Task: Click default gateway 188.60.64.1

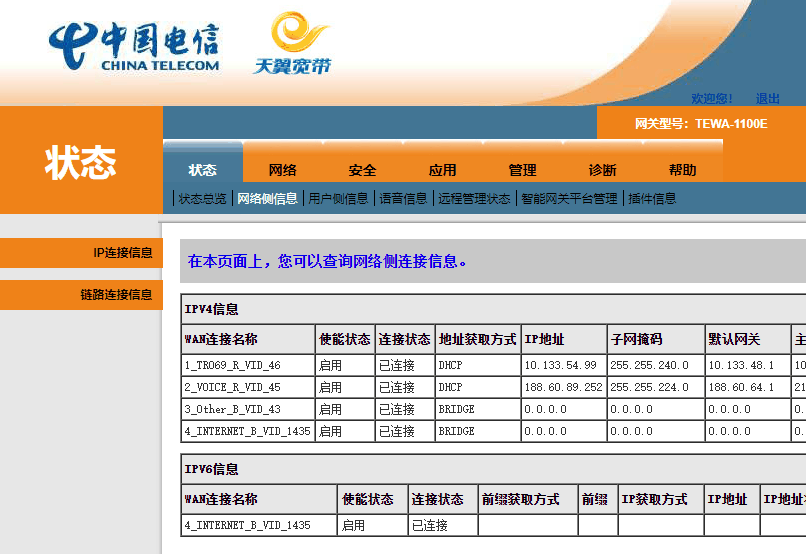Action: 741,387
